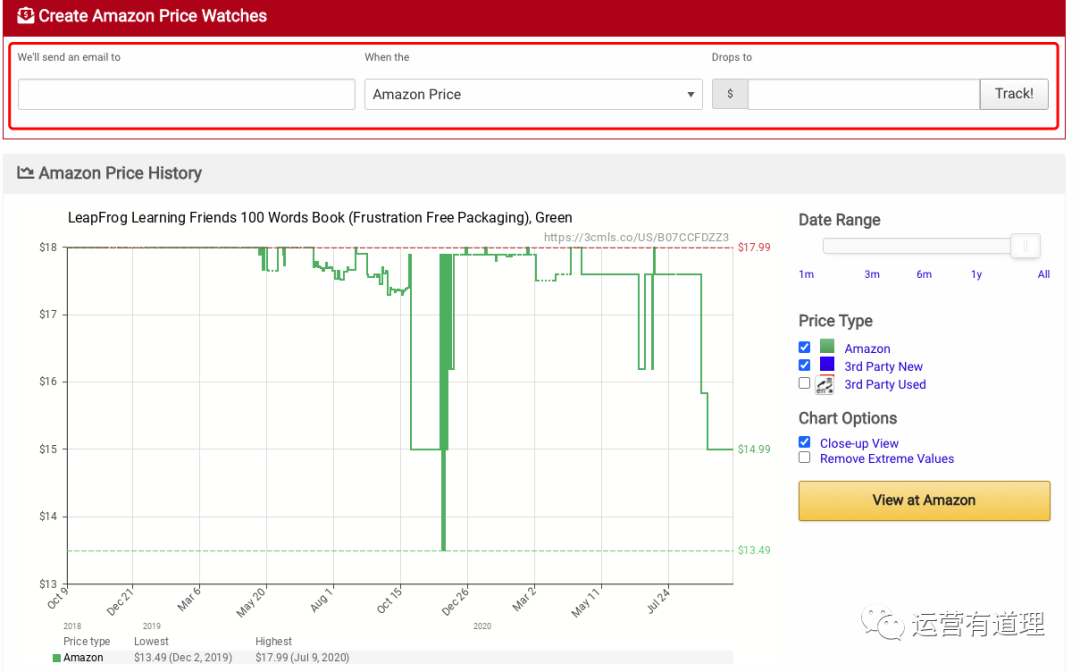
Task: Click the blue 3rd Party New swatch
Action: [x=827, y=365]
